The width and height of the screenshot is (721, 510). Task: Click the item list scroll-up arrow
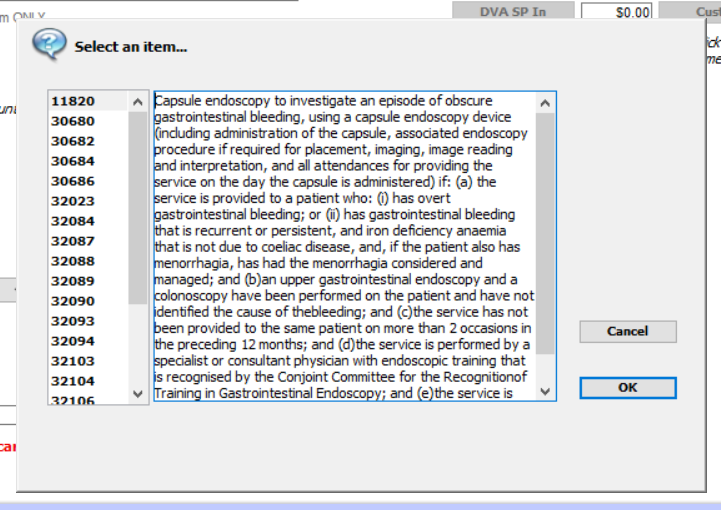click(x=137, y=102)
